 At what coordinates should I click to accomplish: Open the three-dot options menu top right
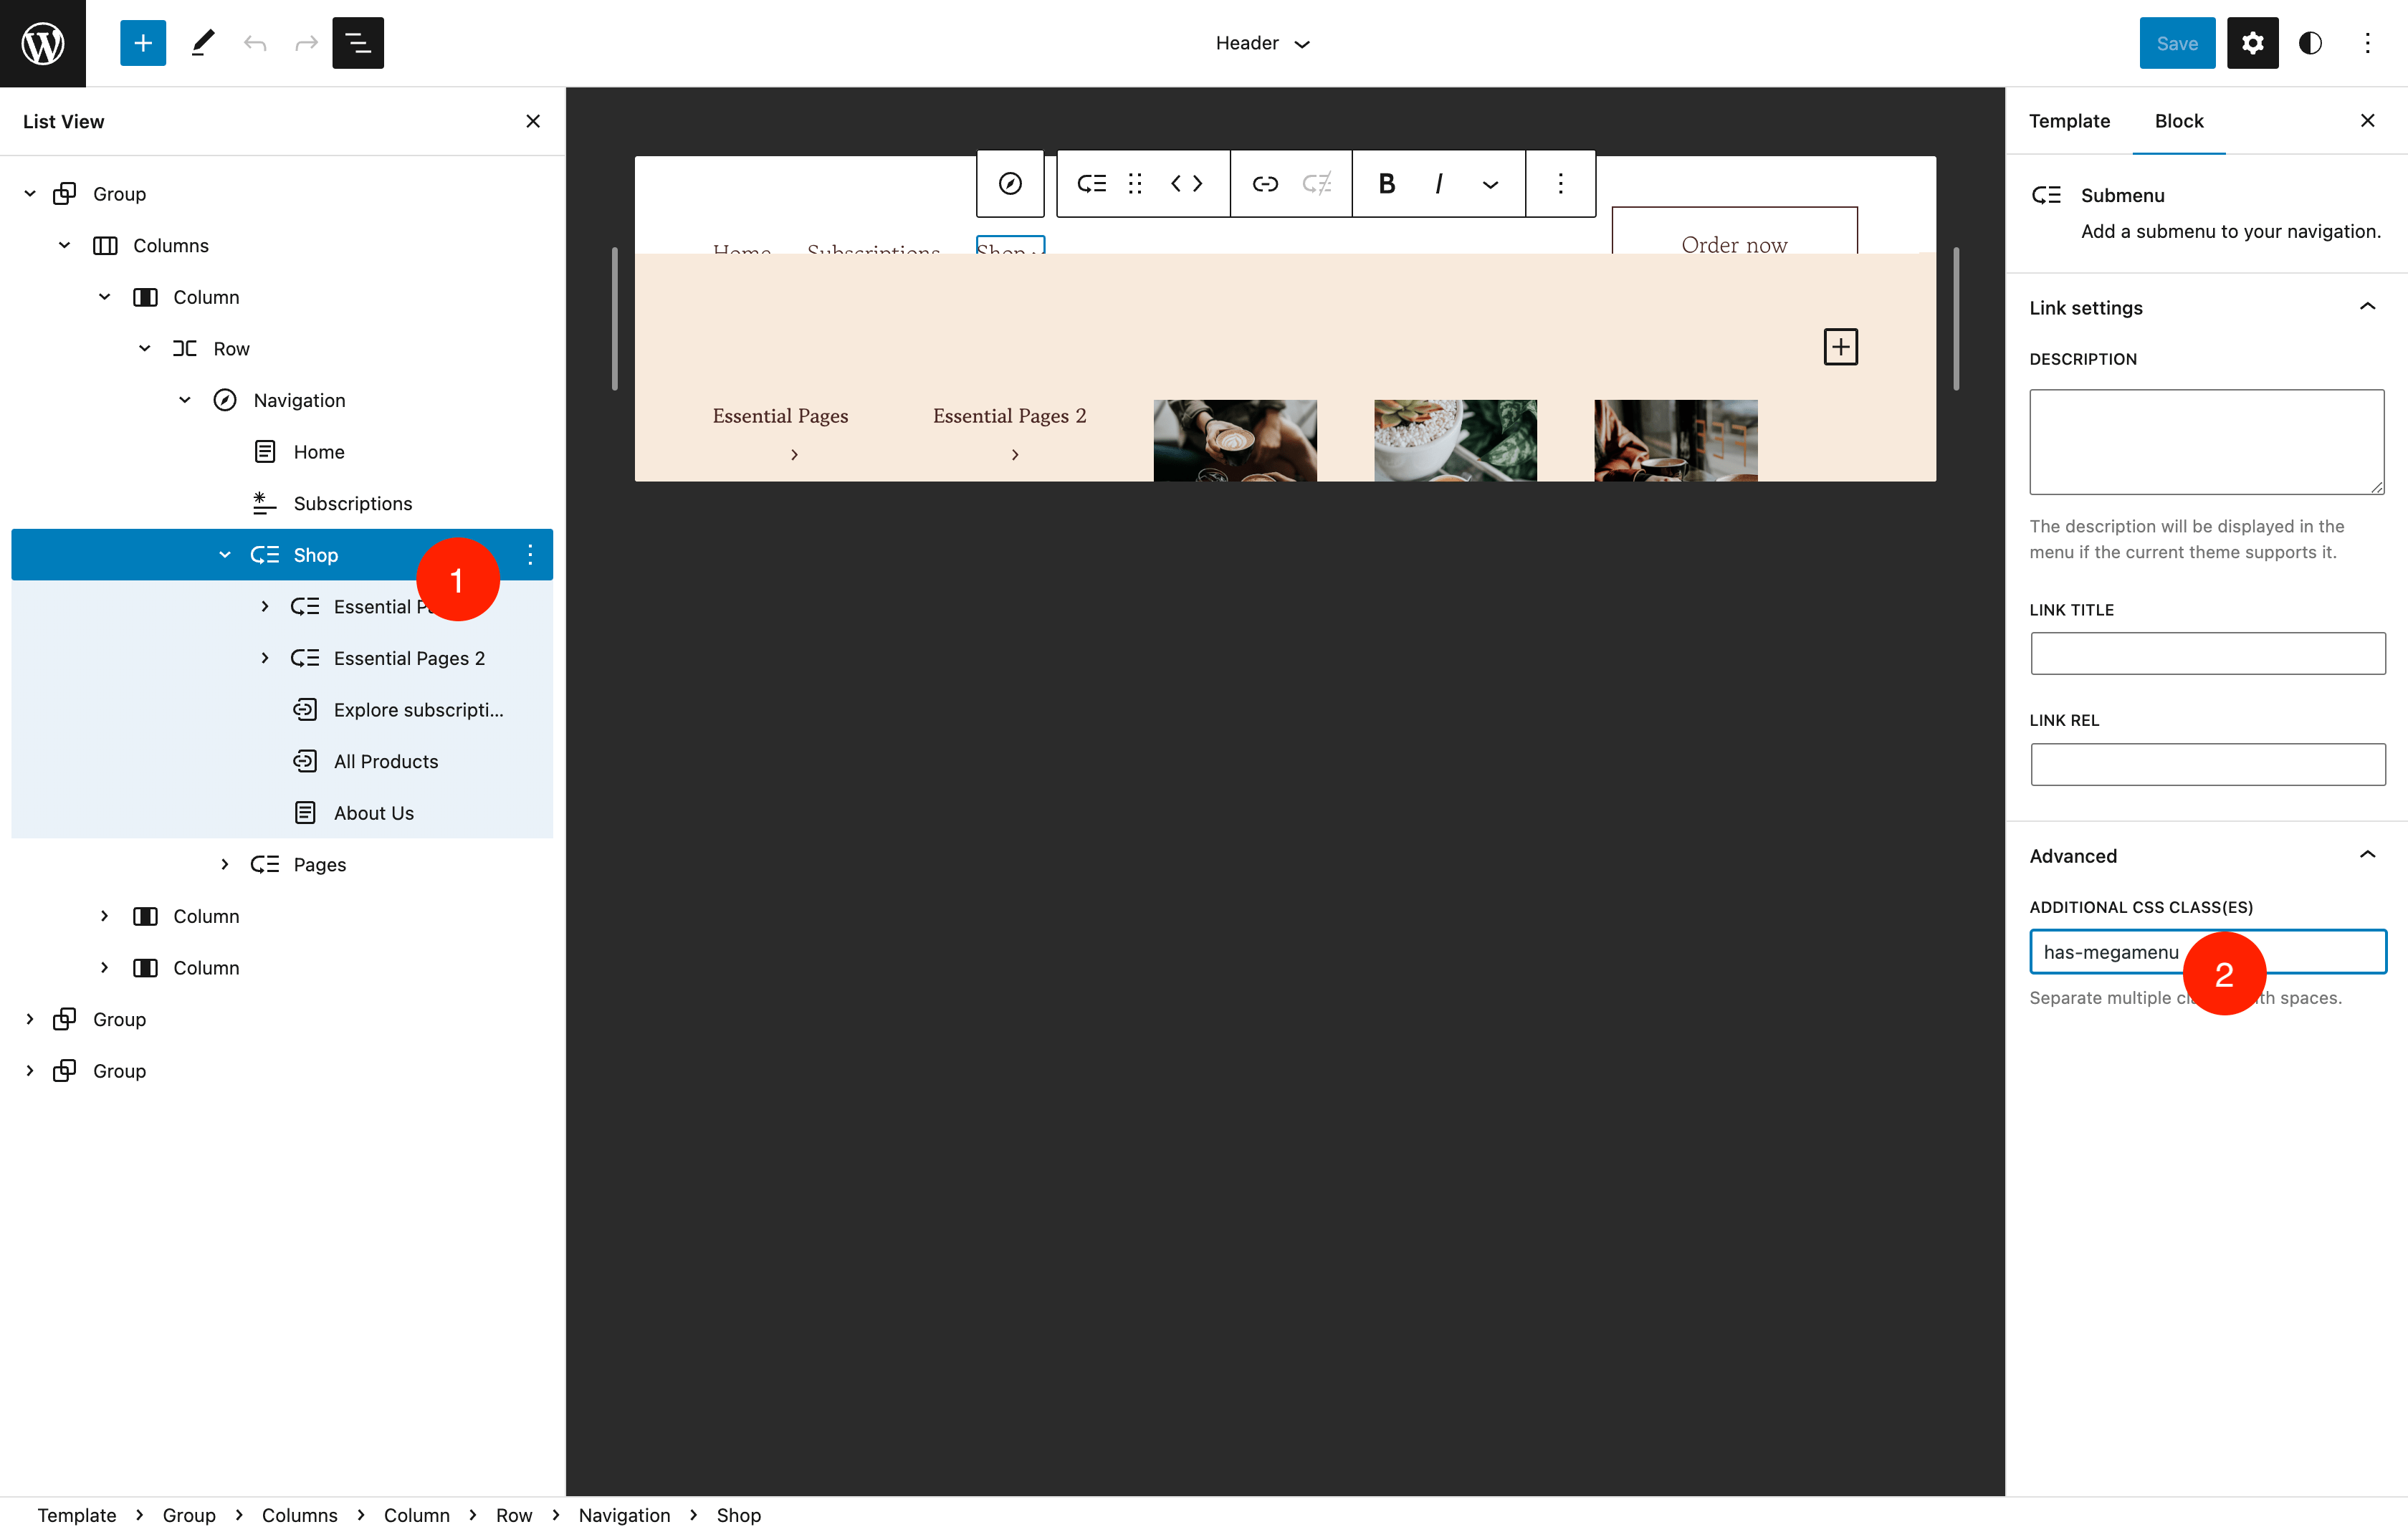[x=2368, y=43]
